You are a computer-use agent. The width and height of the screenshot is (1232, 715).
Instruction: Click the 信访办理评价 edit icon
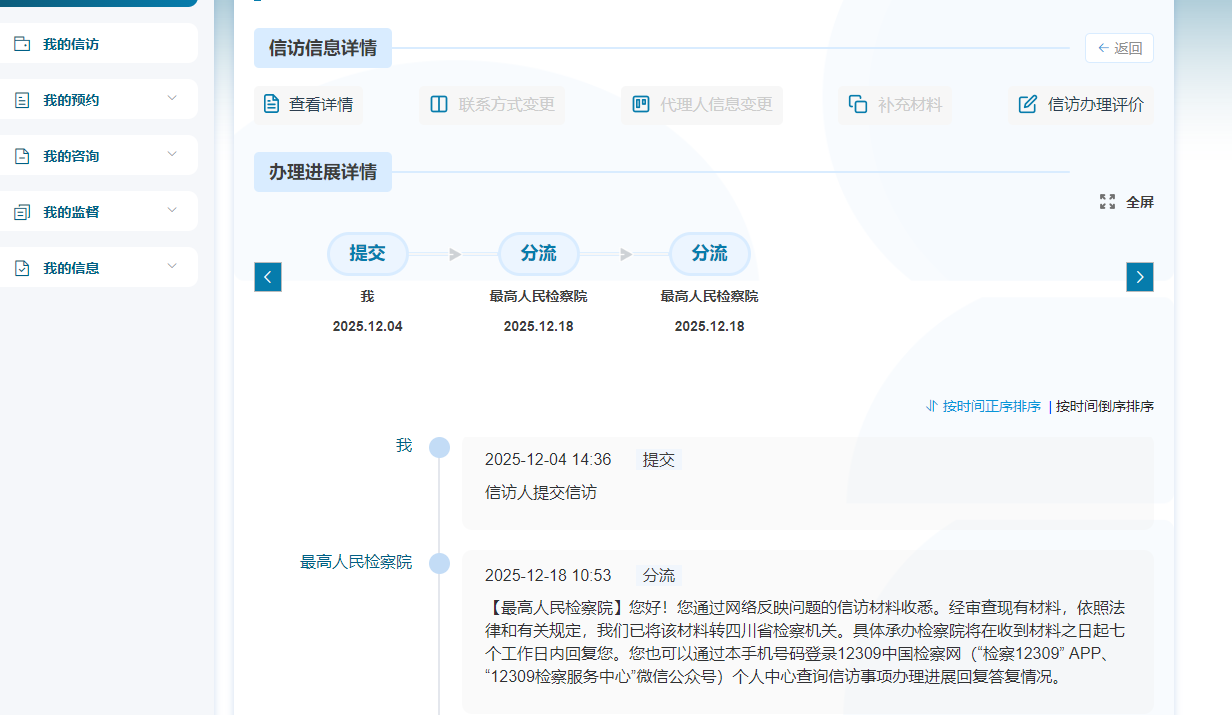[1027, 104]
